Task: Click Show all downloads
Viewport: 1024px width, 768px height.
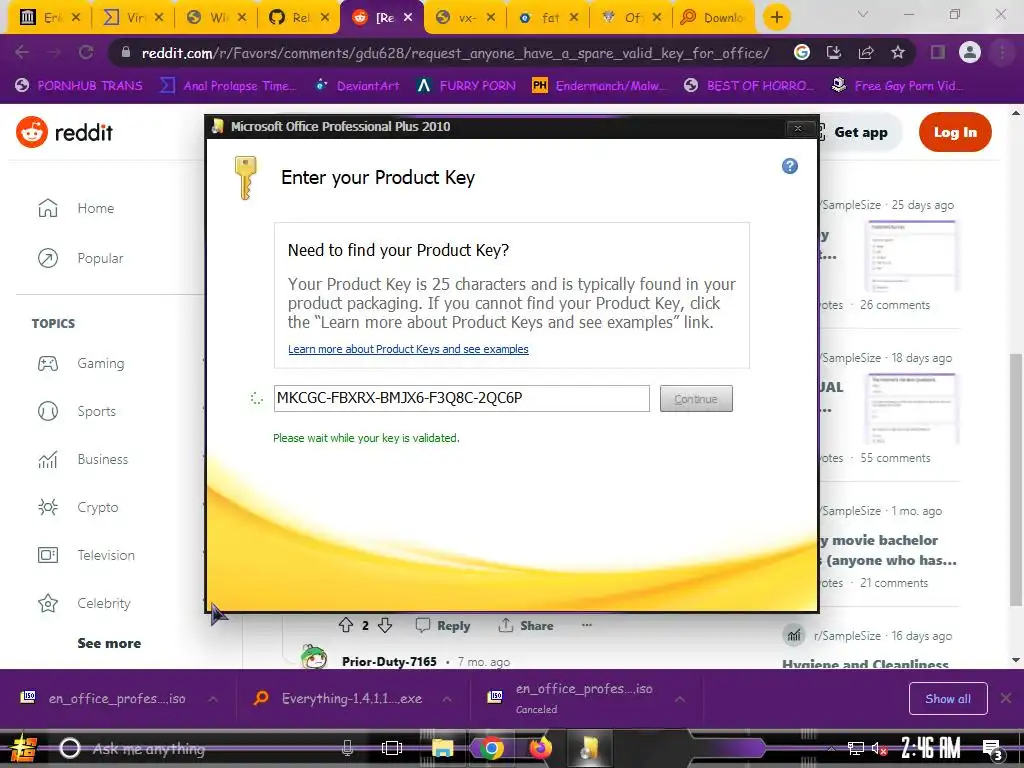Action: click(x=948, y=699)
